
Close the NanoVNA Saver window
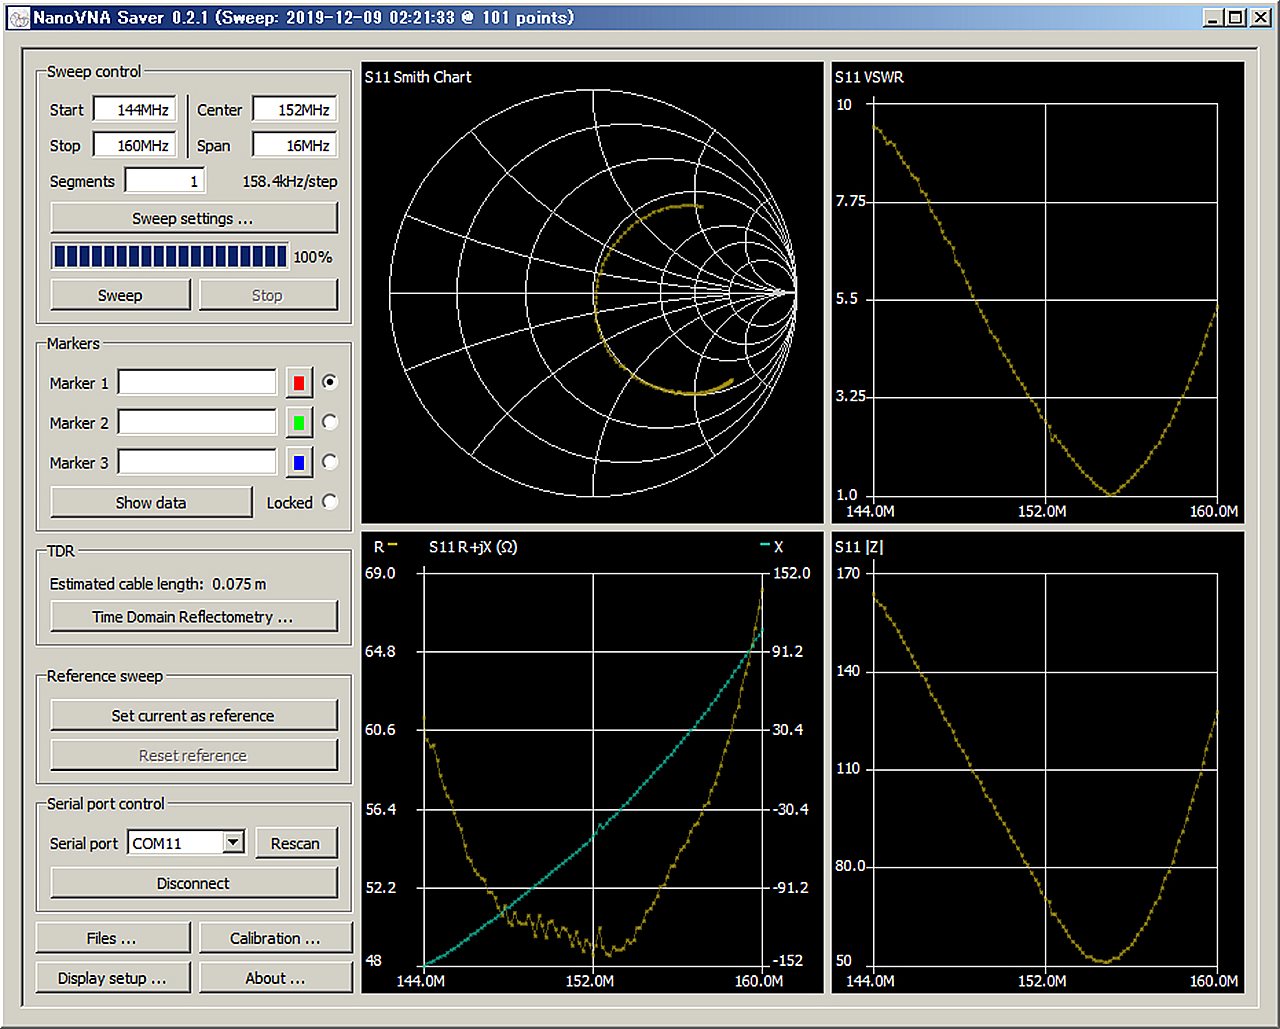coord(1259,18)
